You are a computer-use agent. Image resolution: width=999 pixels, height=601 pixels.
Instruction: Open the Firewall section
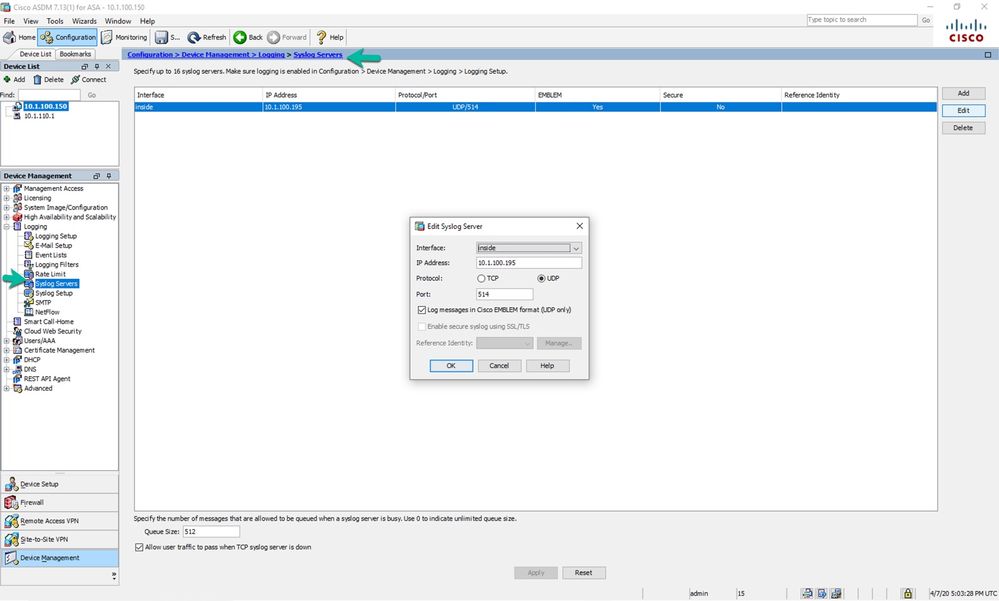[60, 503]
